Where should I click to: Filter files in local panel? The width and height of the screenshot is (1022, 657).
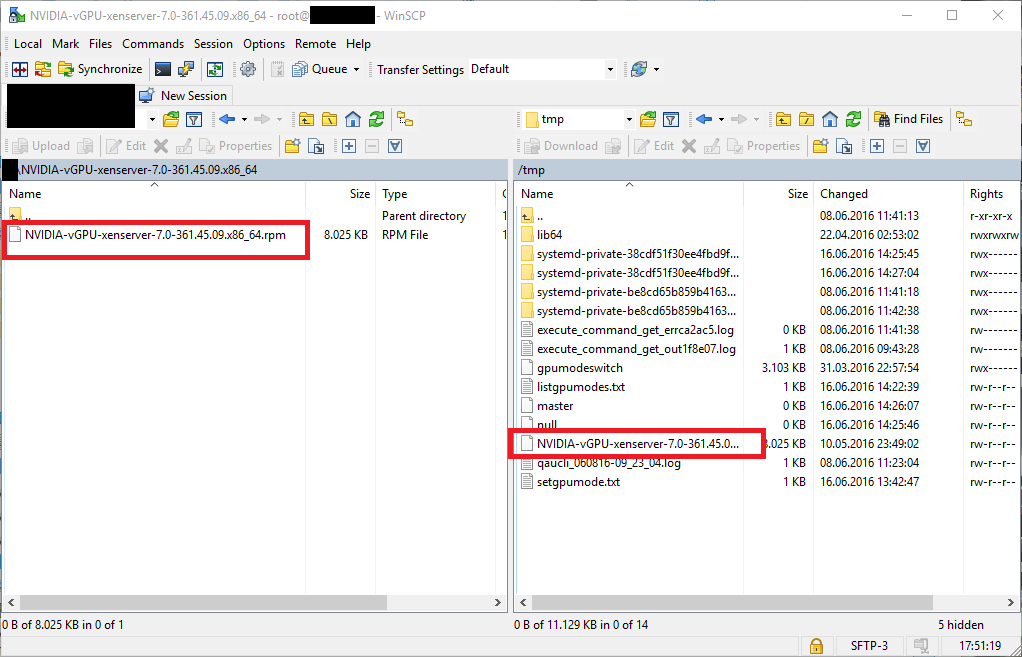[194, 119]
